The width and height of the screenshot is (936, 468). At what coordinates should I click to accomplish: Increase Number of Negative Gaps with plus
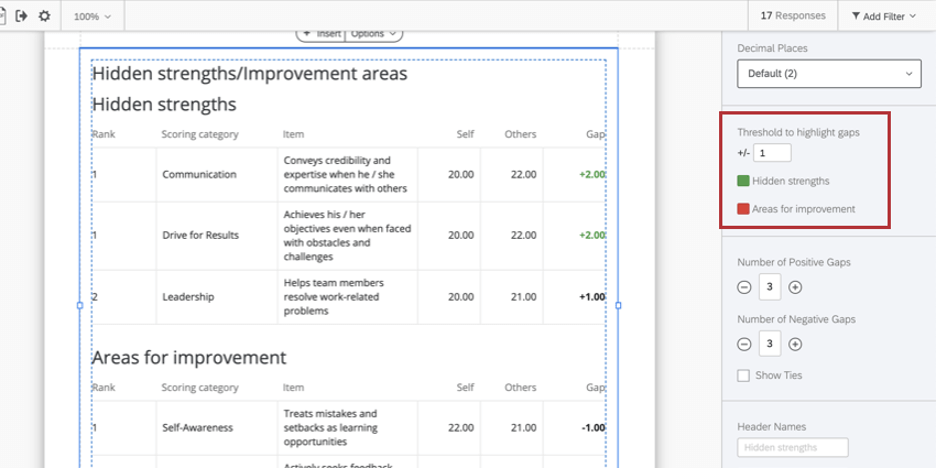pos(795,344)
